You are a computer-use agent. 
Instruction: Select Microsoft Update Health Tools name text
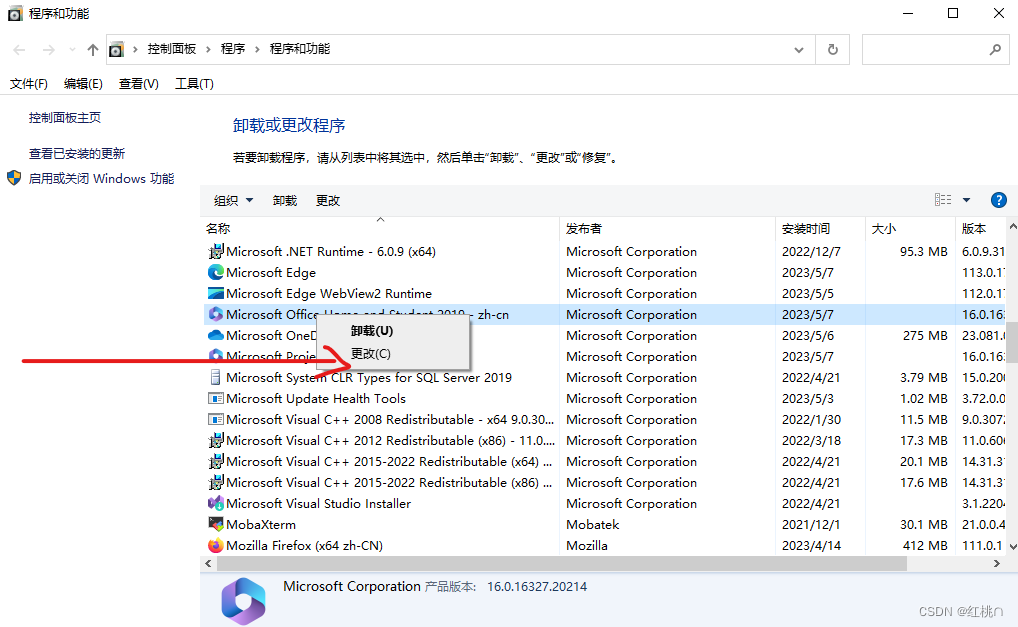click(316, 399)
